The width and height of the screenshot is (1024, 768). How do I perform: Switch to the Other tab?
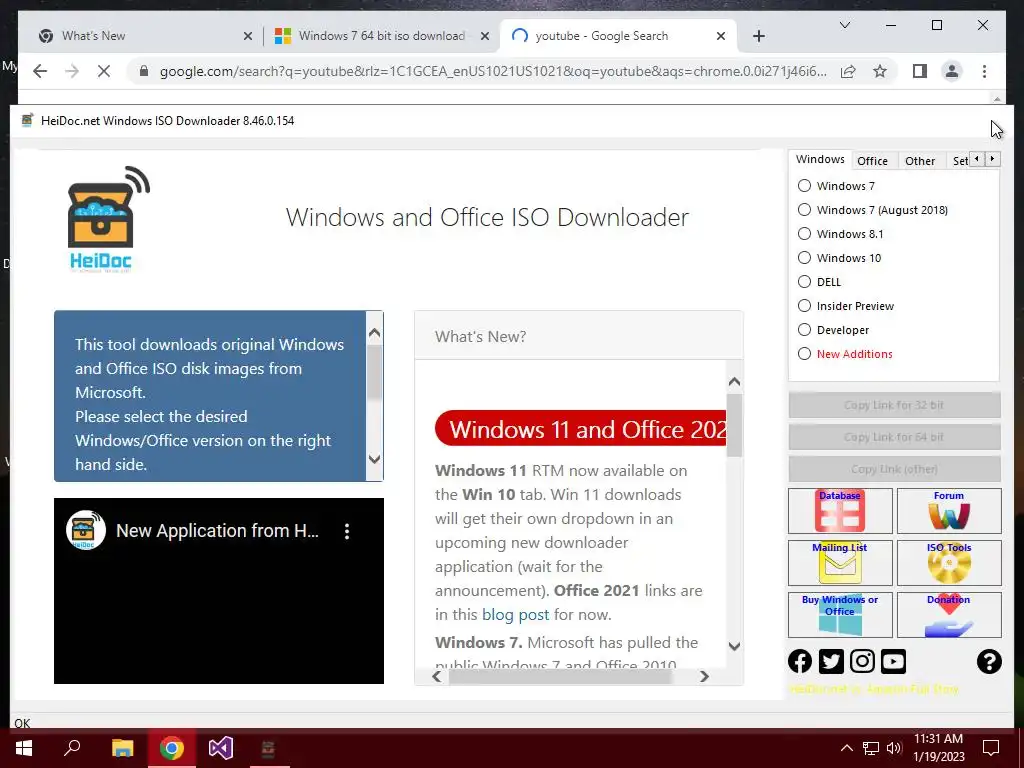point(920,161)
